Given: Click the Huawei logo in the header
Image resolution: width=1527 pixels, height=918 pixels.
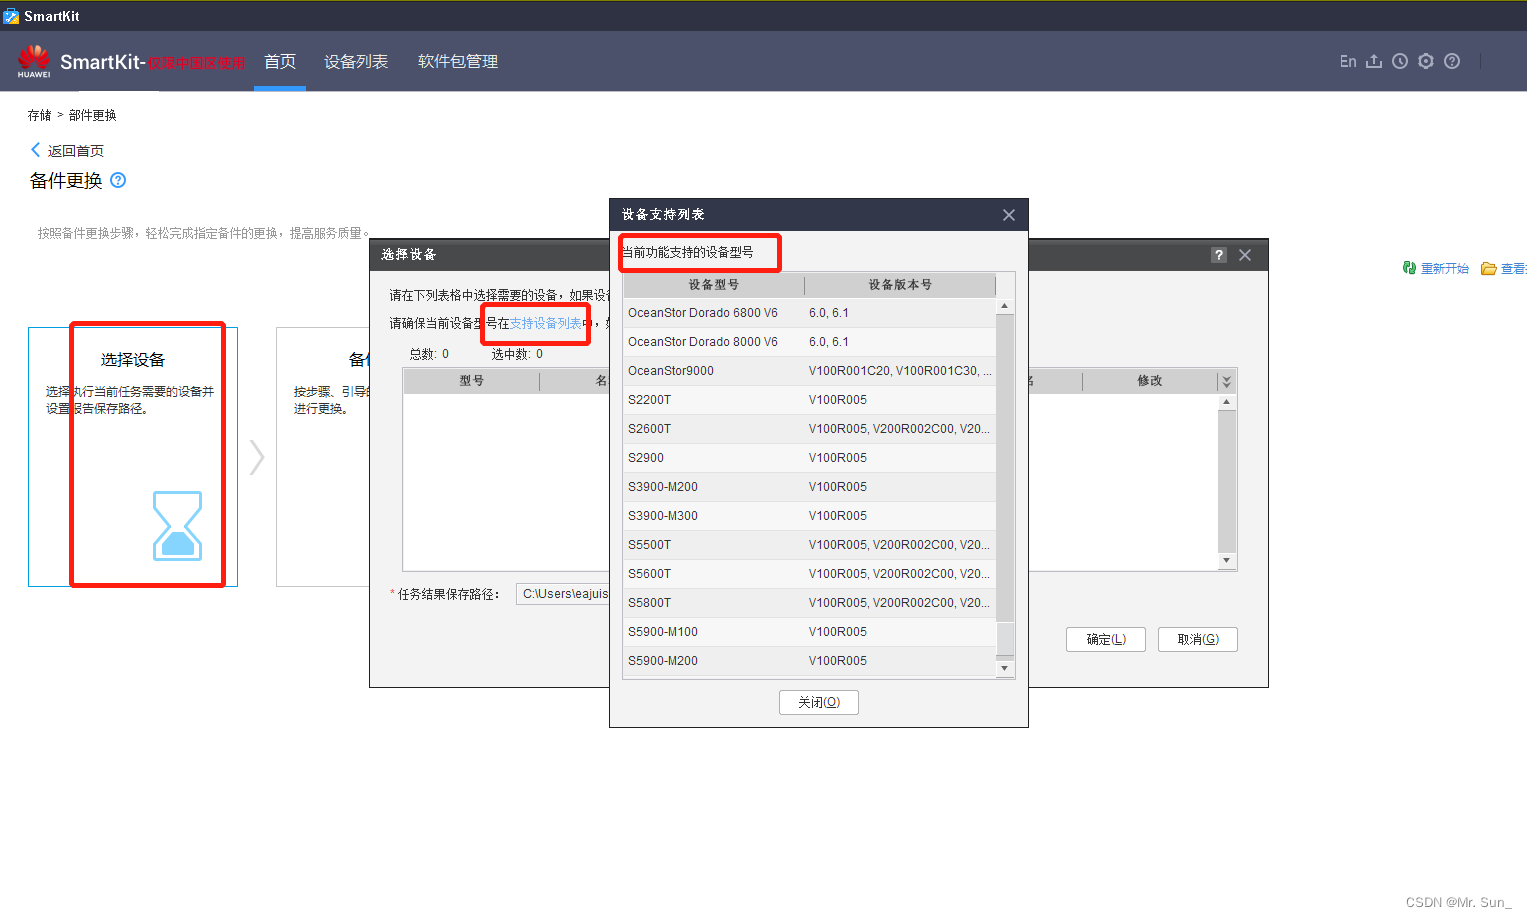Looking at the screenshot, I should [34, 60].
